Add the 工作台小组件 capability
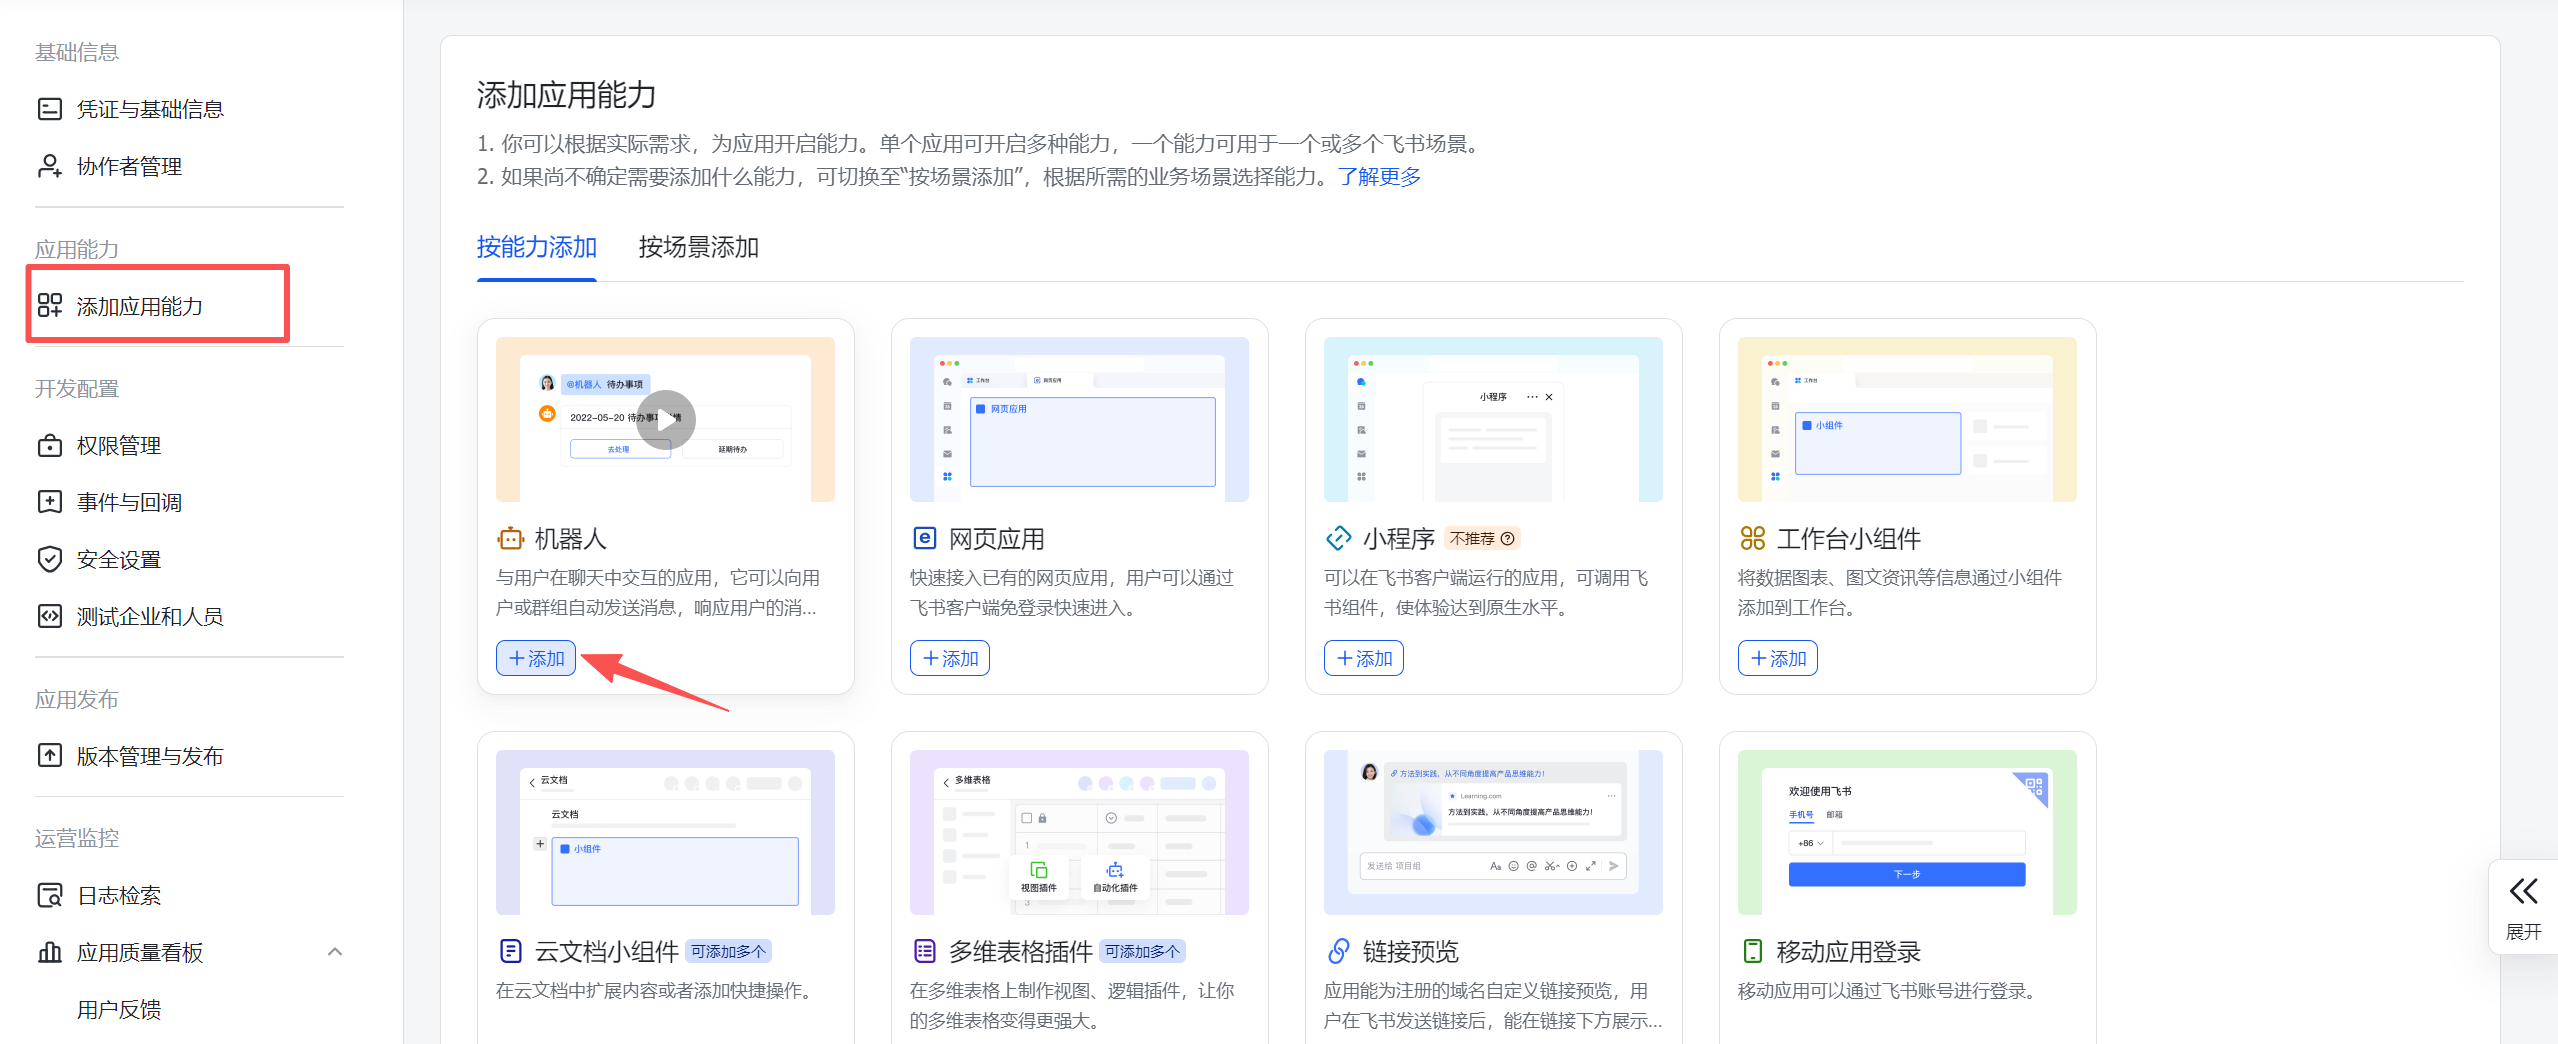Viewport: 2558px width, 1044px height. pos(1778,658)
